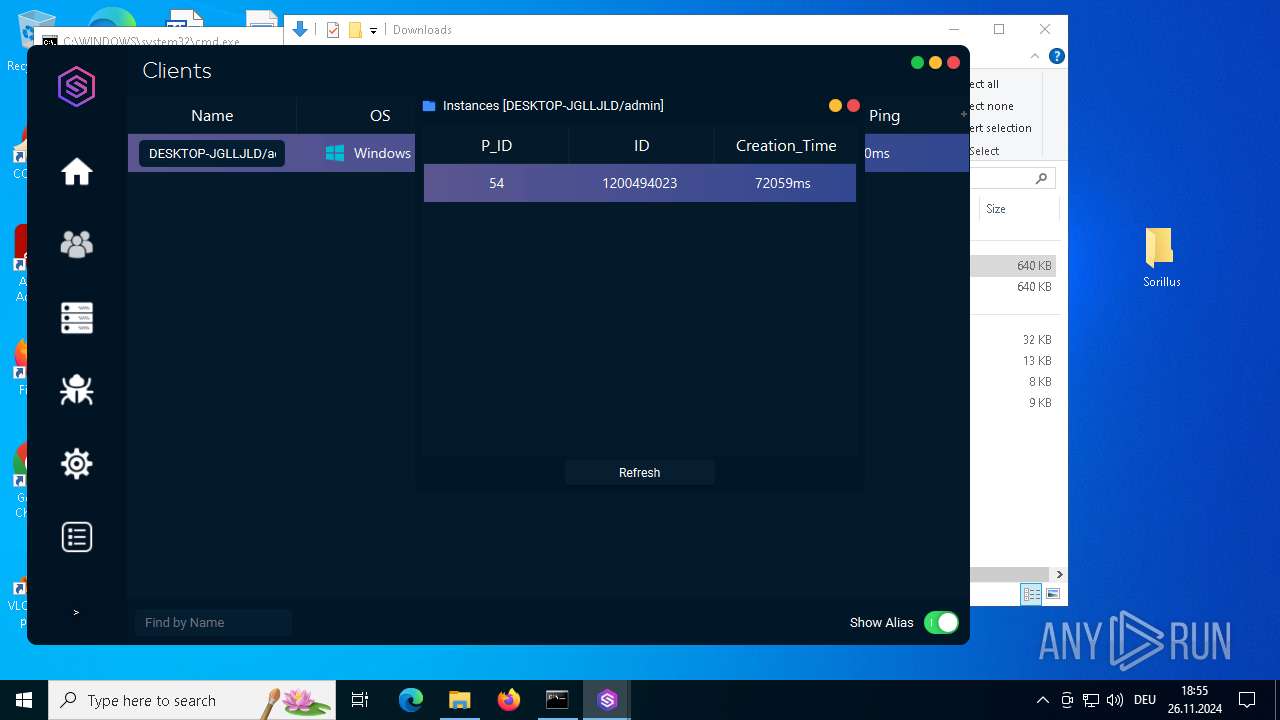The width and height of the screenshot is (1280, 720).
Task: Click the Sorillus logo in the sidebar
Action: 76,87
